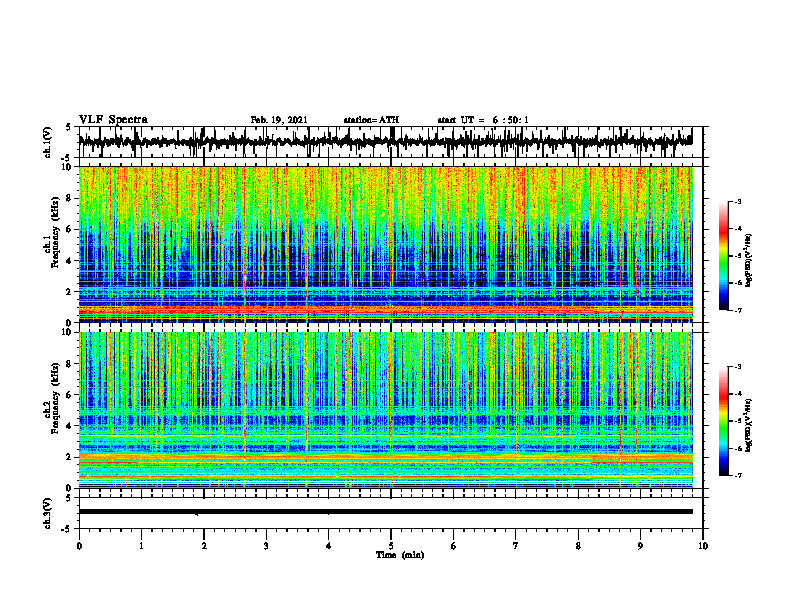The width and height of the screenshot is (792, 612).
Task: Click the 'ch.1(V)' waveform axis label
Action: [48, 142]
